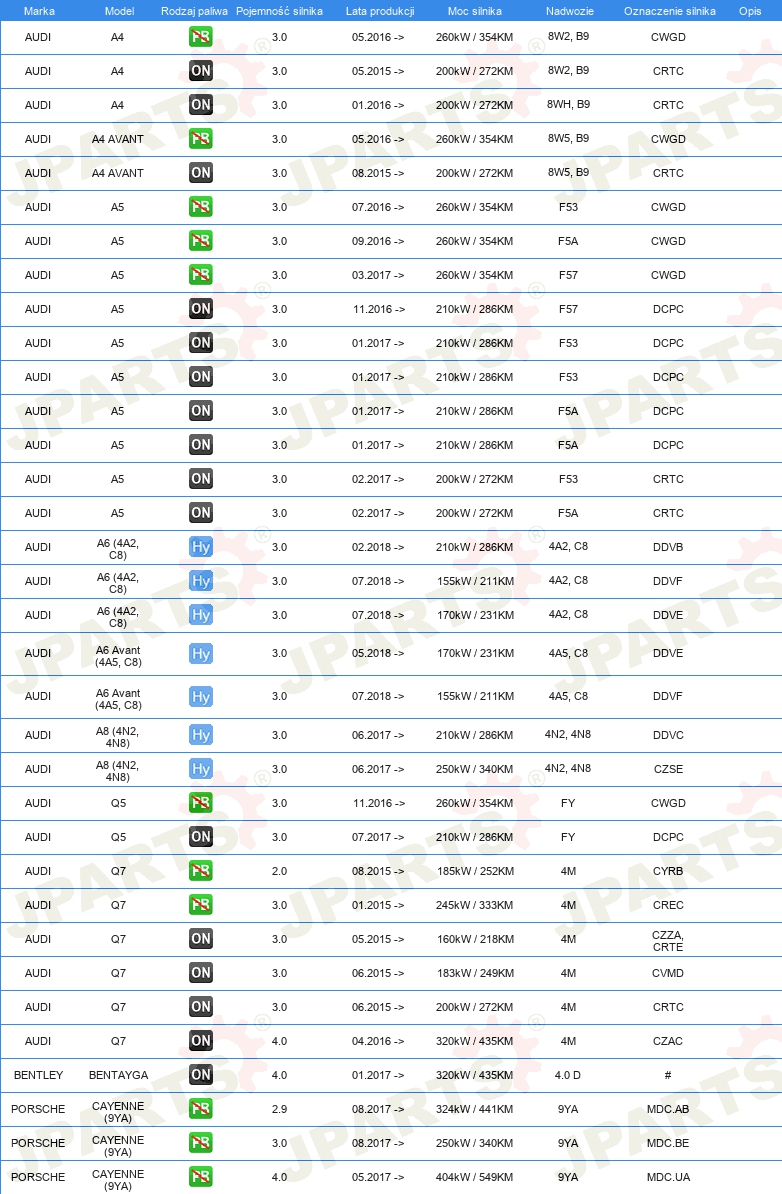Select power value 160kW / 218KM

(475, 939)
